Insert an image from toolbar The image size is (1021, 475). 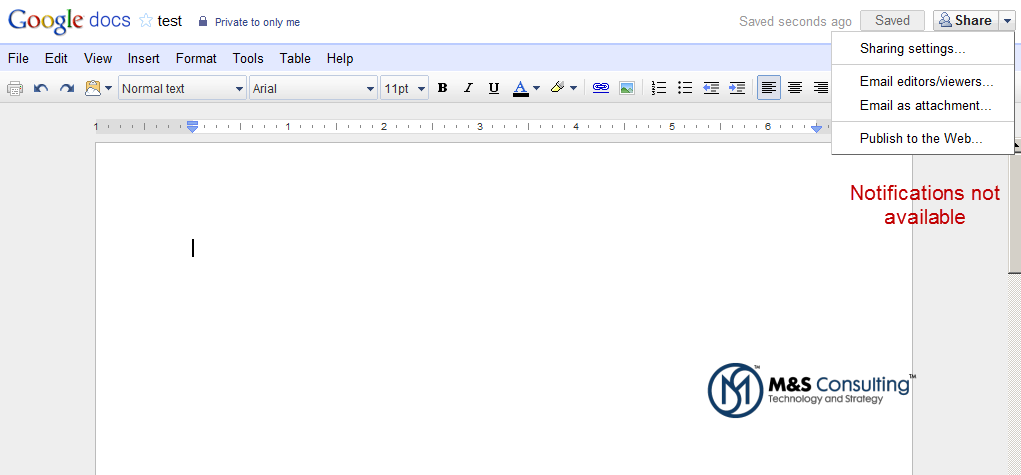pos(626,88)
